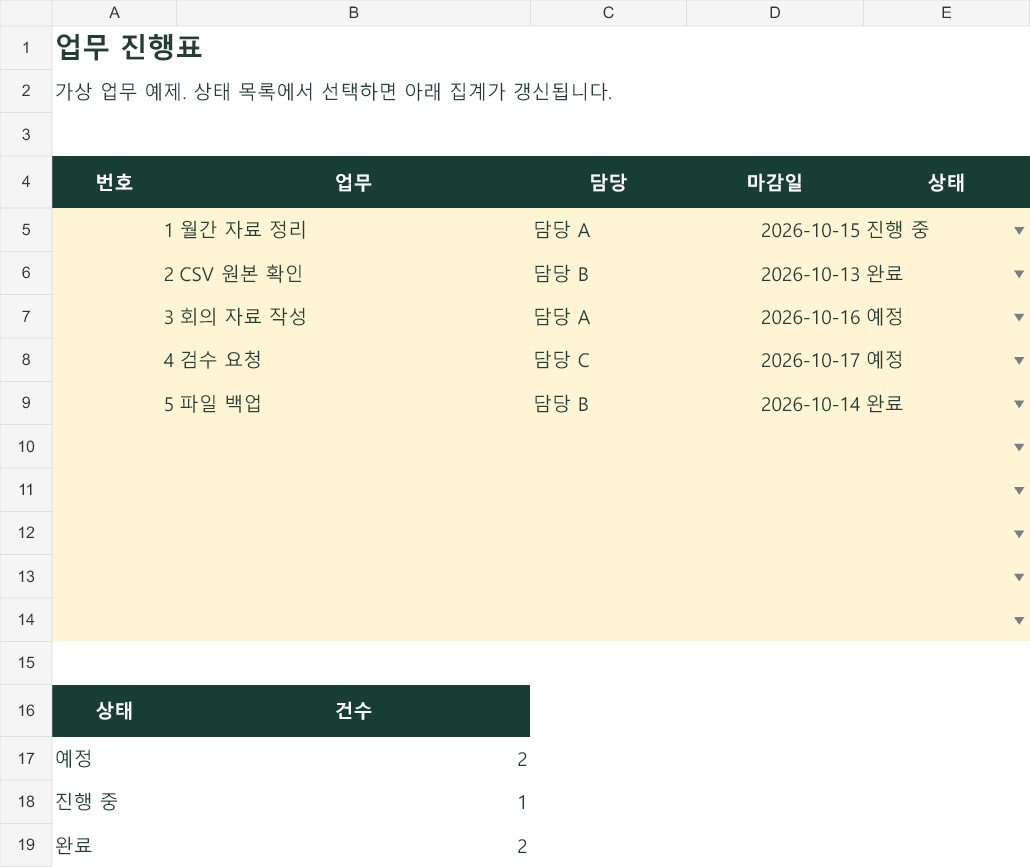Select the date cell 2026-10-13
The height and width of the screenshot is (867, 1030).
pyautogui.click(x=775, y=273)
